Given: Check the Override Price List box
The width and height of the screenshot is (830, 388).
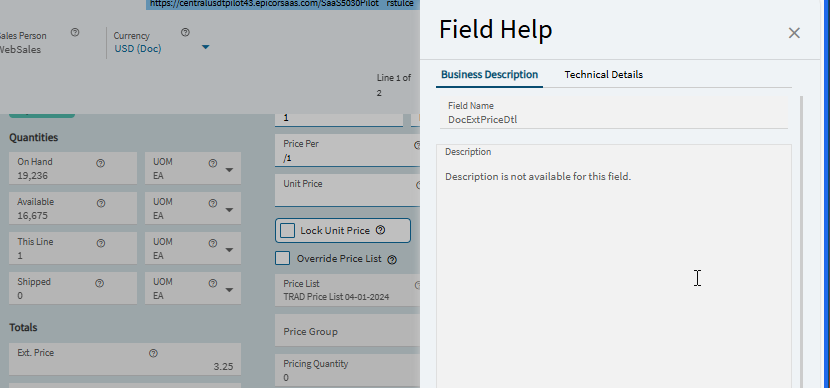Looking at the screenshot, I should pos(283,258).
